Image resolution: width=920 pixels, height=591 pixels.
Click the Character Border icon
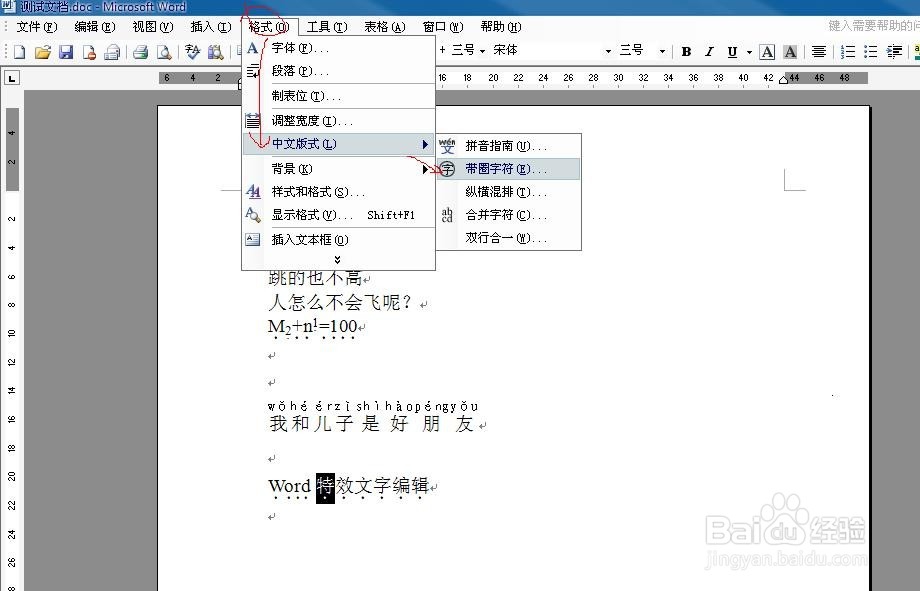click(767, 52)
